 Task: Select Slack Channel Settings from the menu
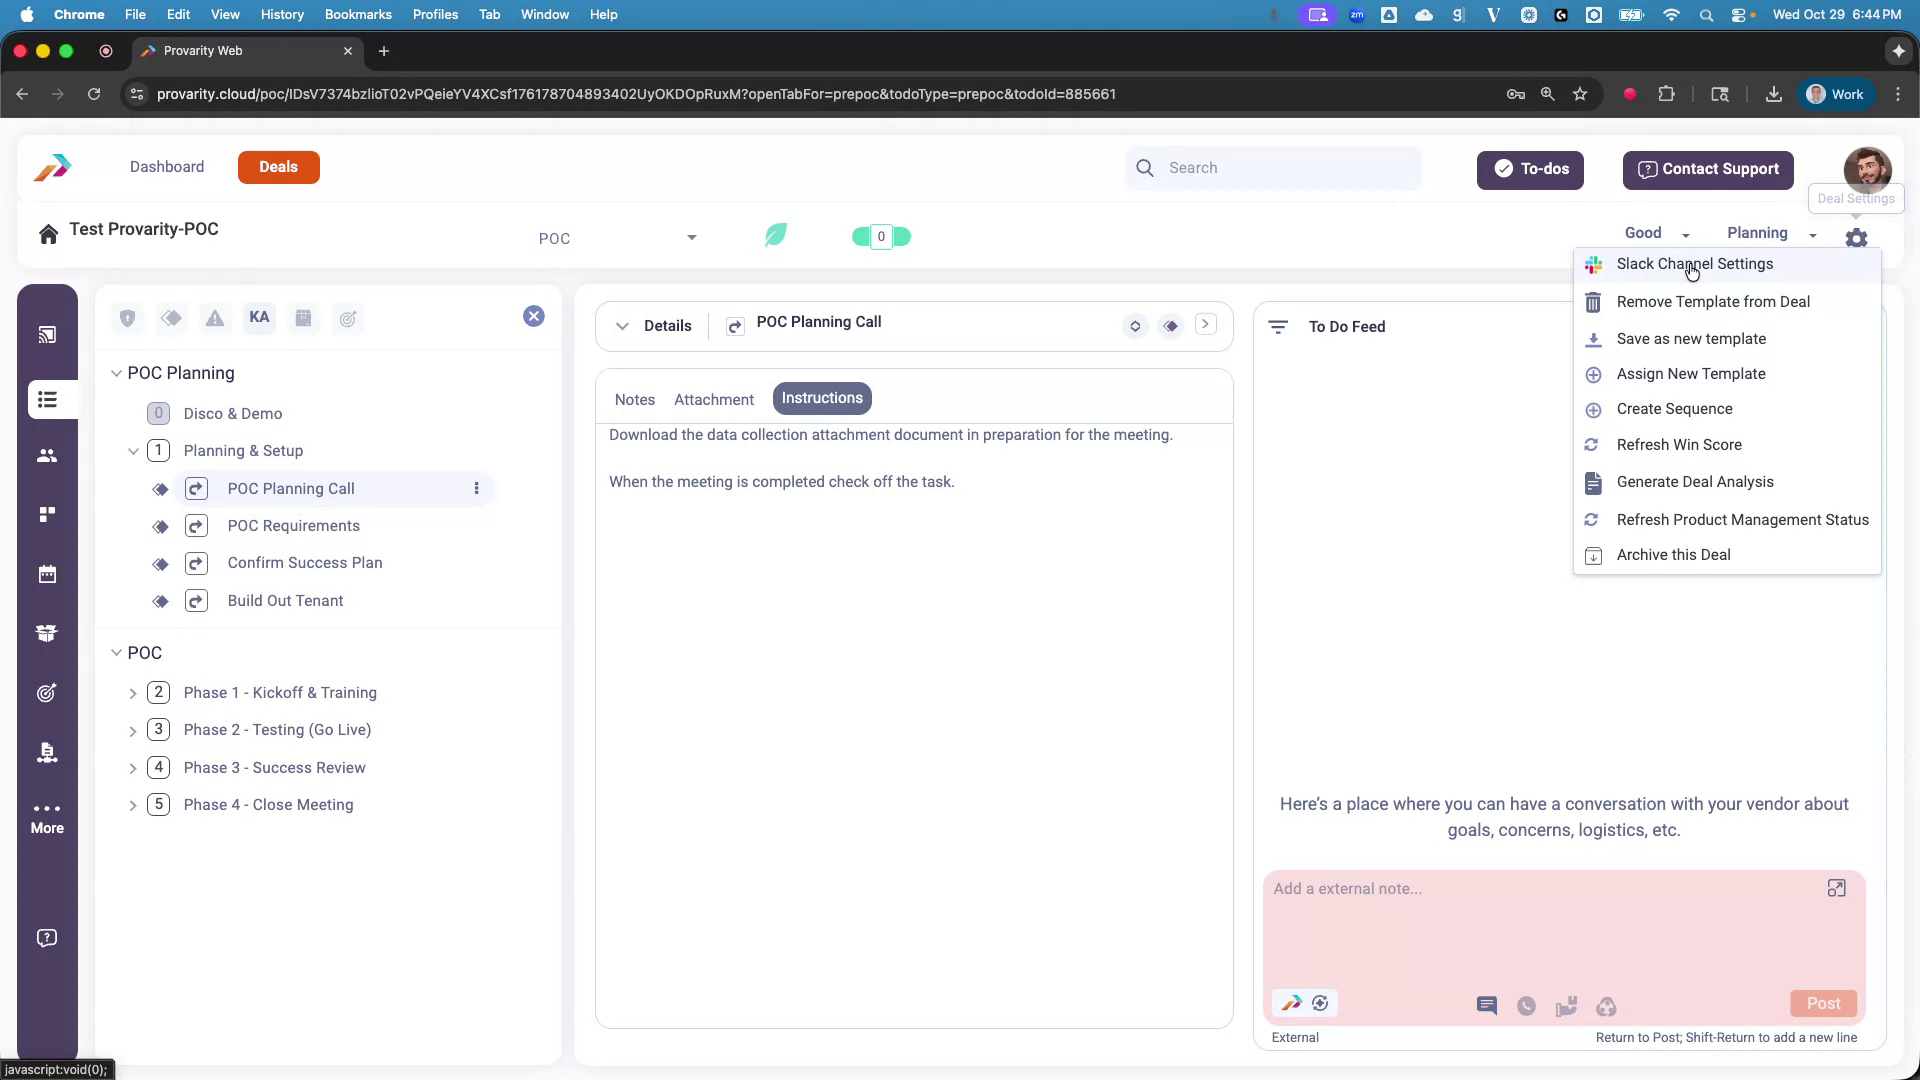[x=1697, y=264]
